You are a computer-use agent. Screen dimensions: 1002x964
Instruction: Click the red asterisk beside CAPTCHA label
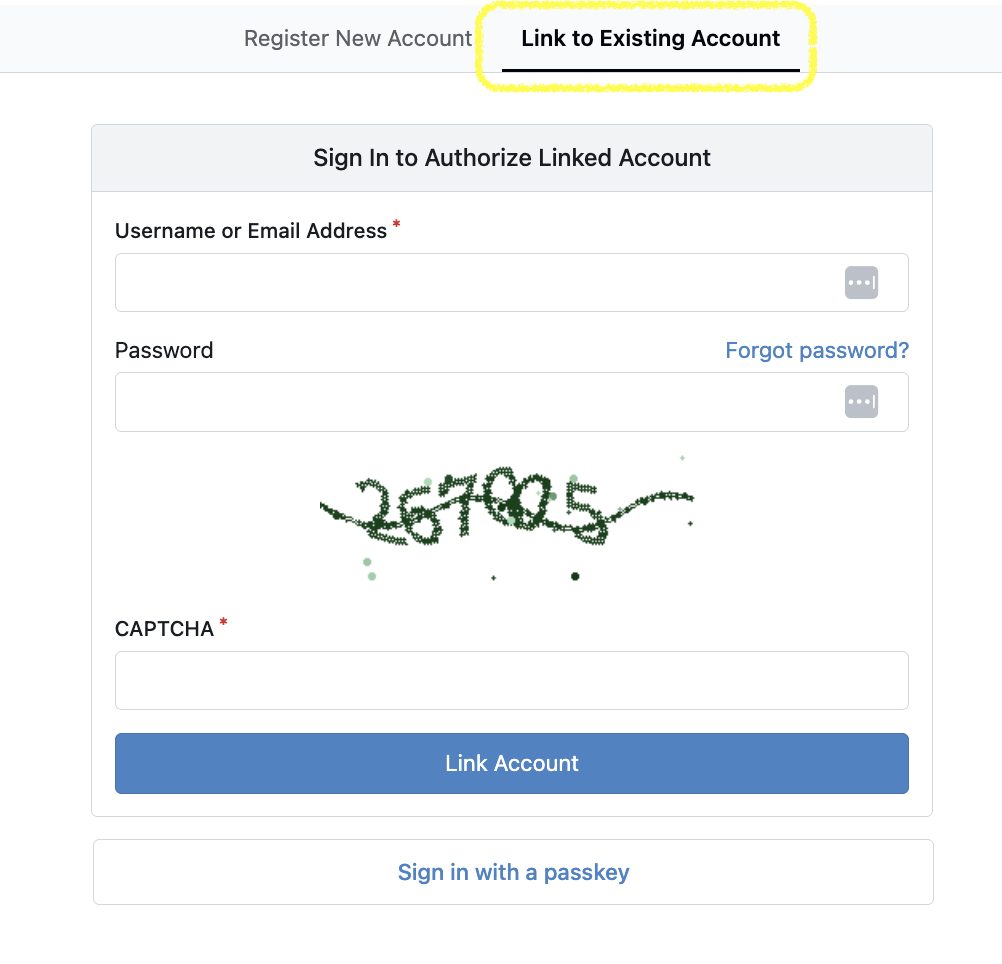coord(223,623)
